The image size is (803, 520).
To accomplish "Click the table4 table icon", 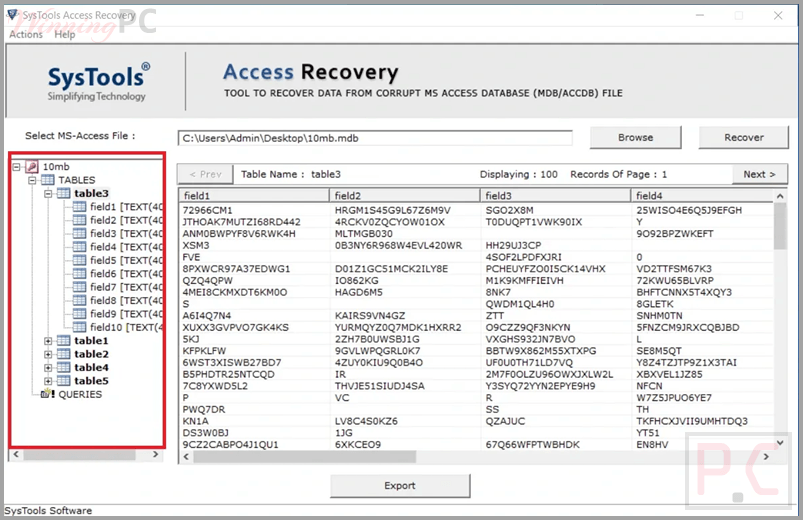I will [x=64, y=367].
